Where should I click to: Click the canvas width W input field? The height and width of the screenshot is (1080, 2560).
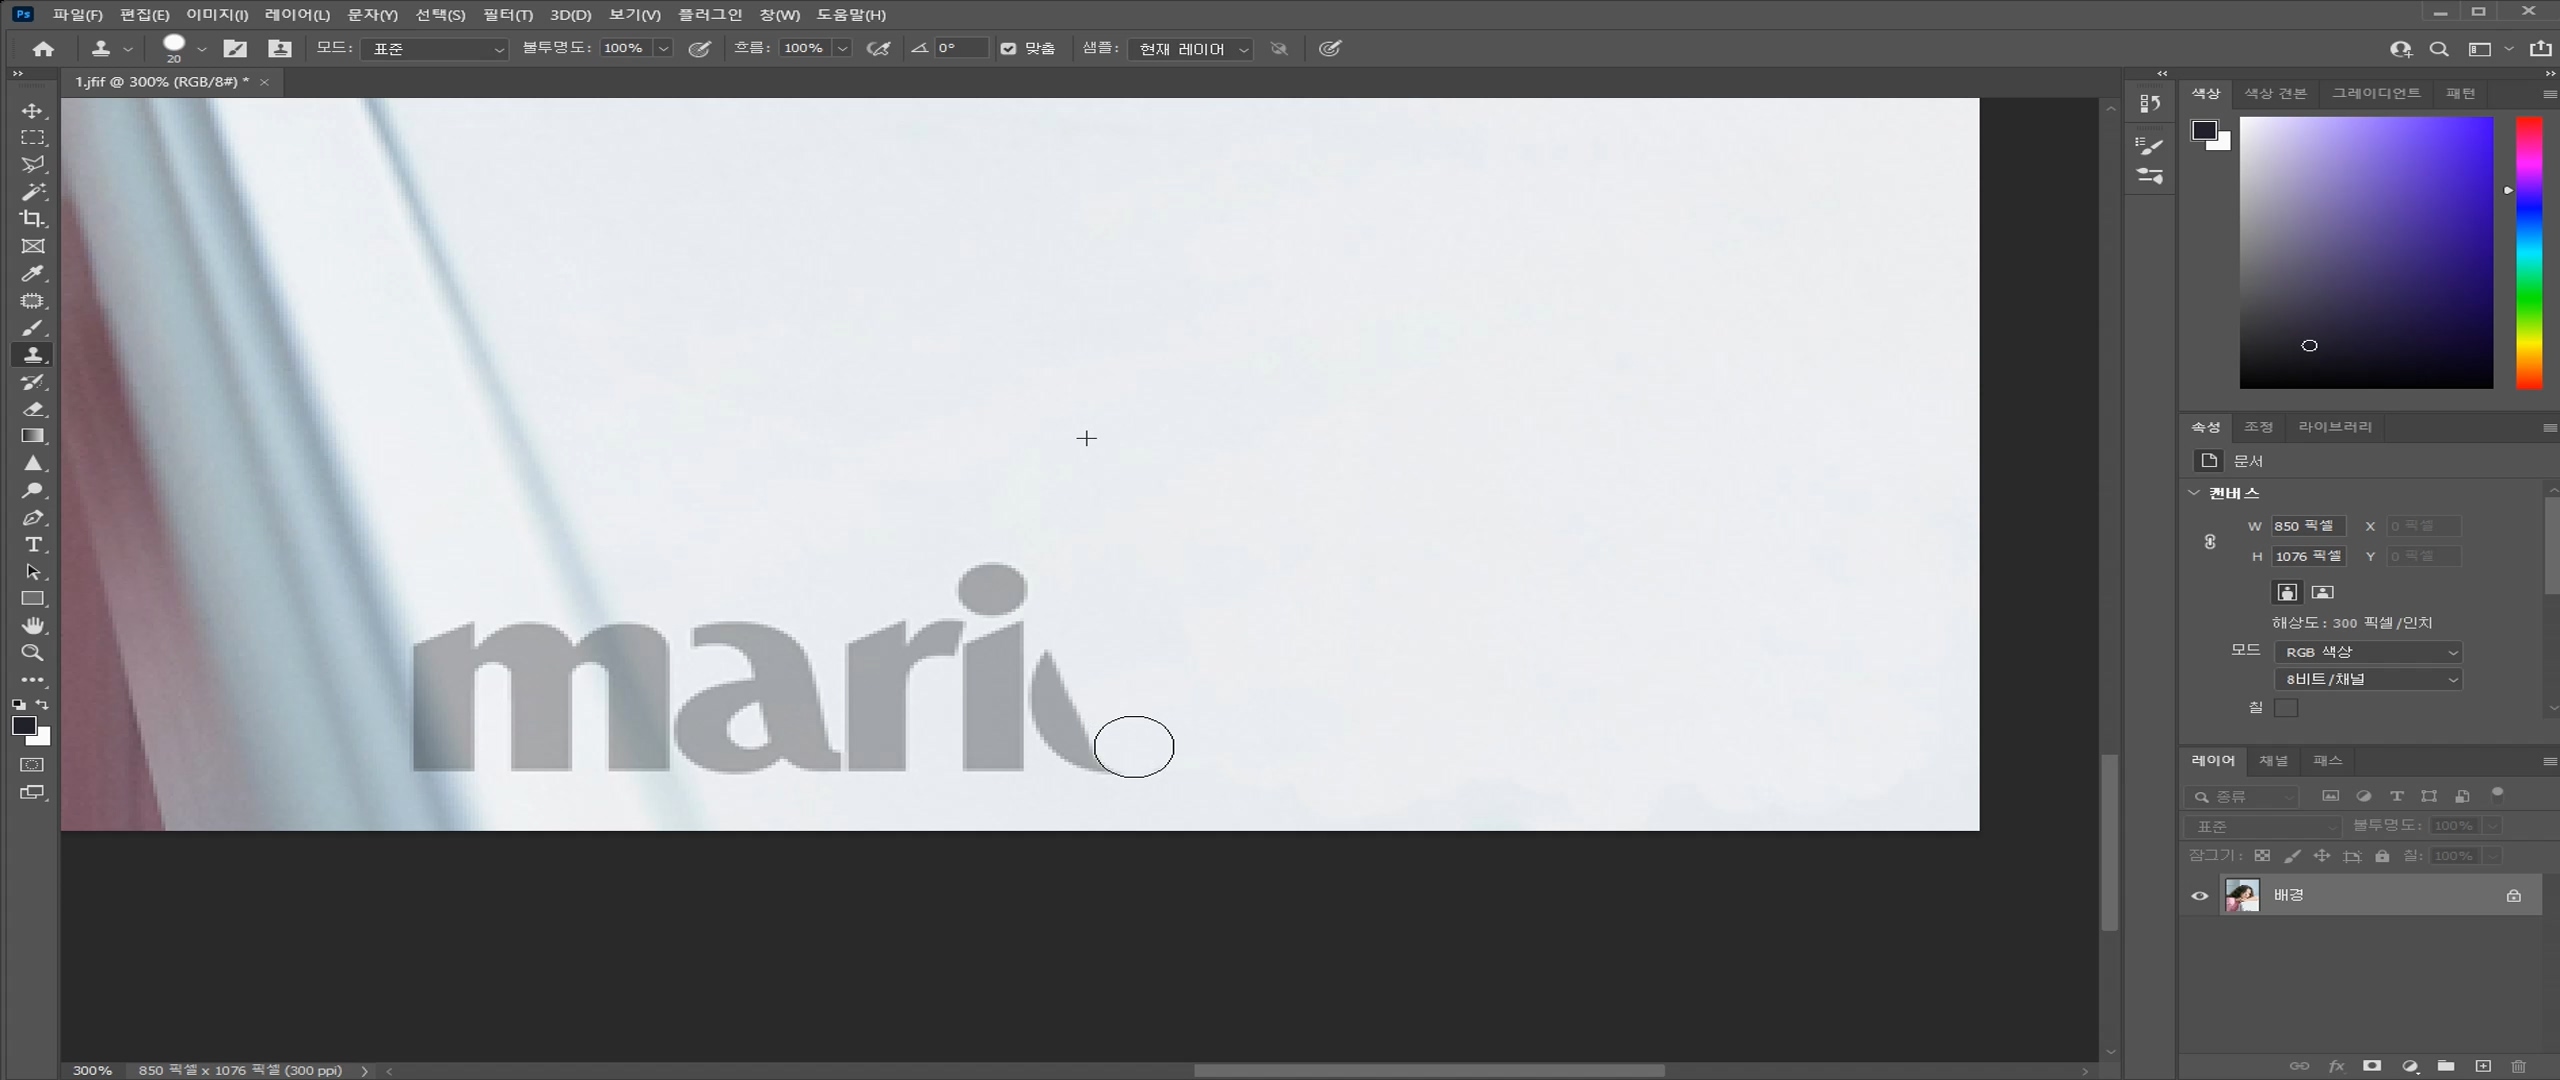point(2307,526)
